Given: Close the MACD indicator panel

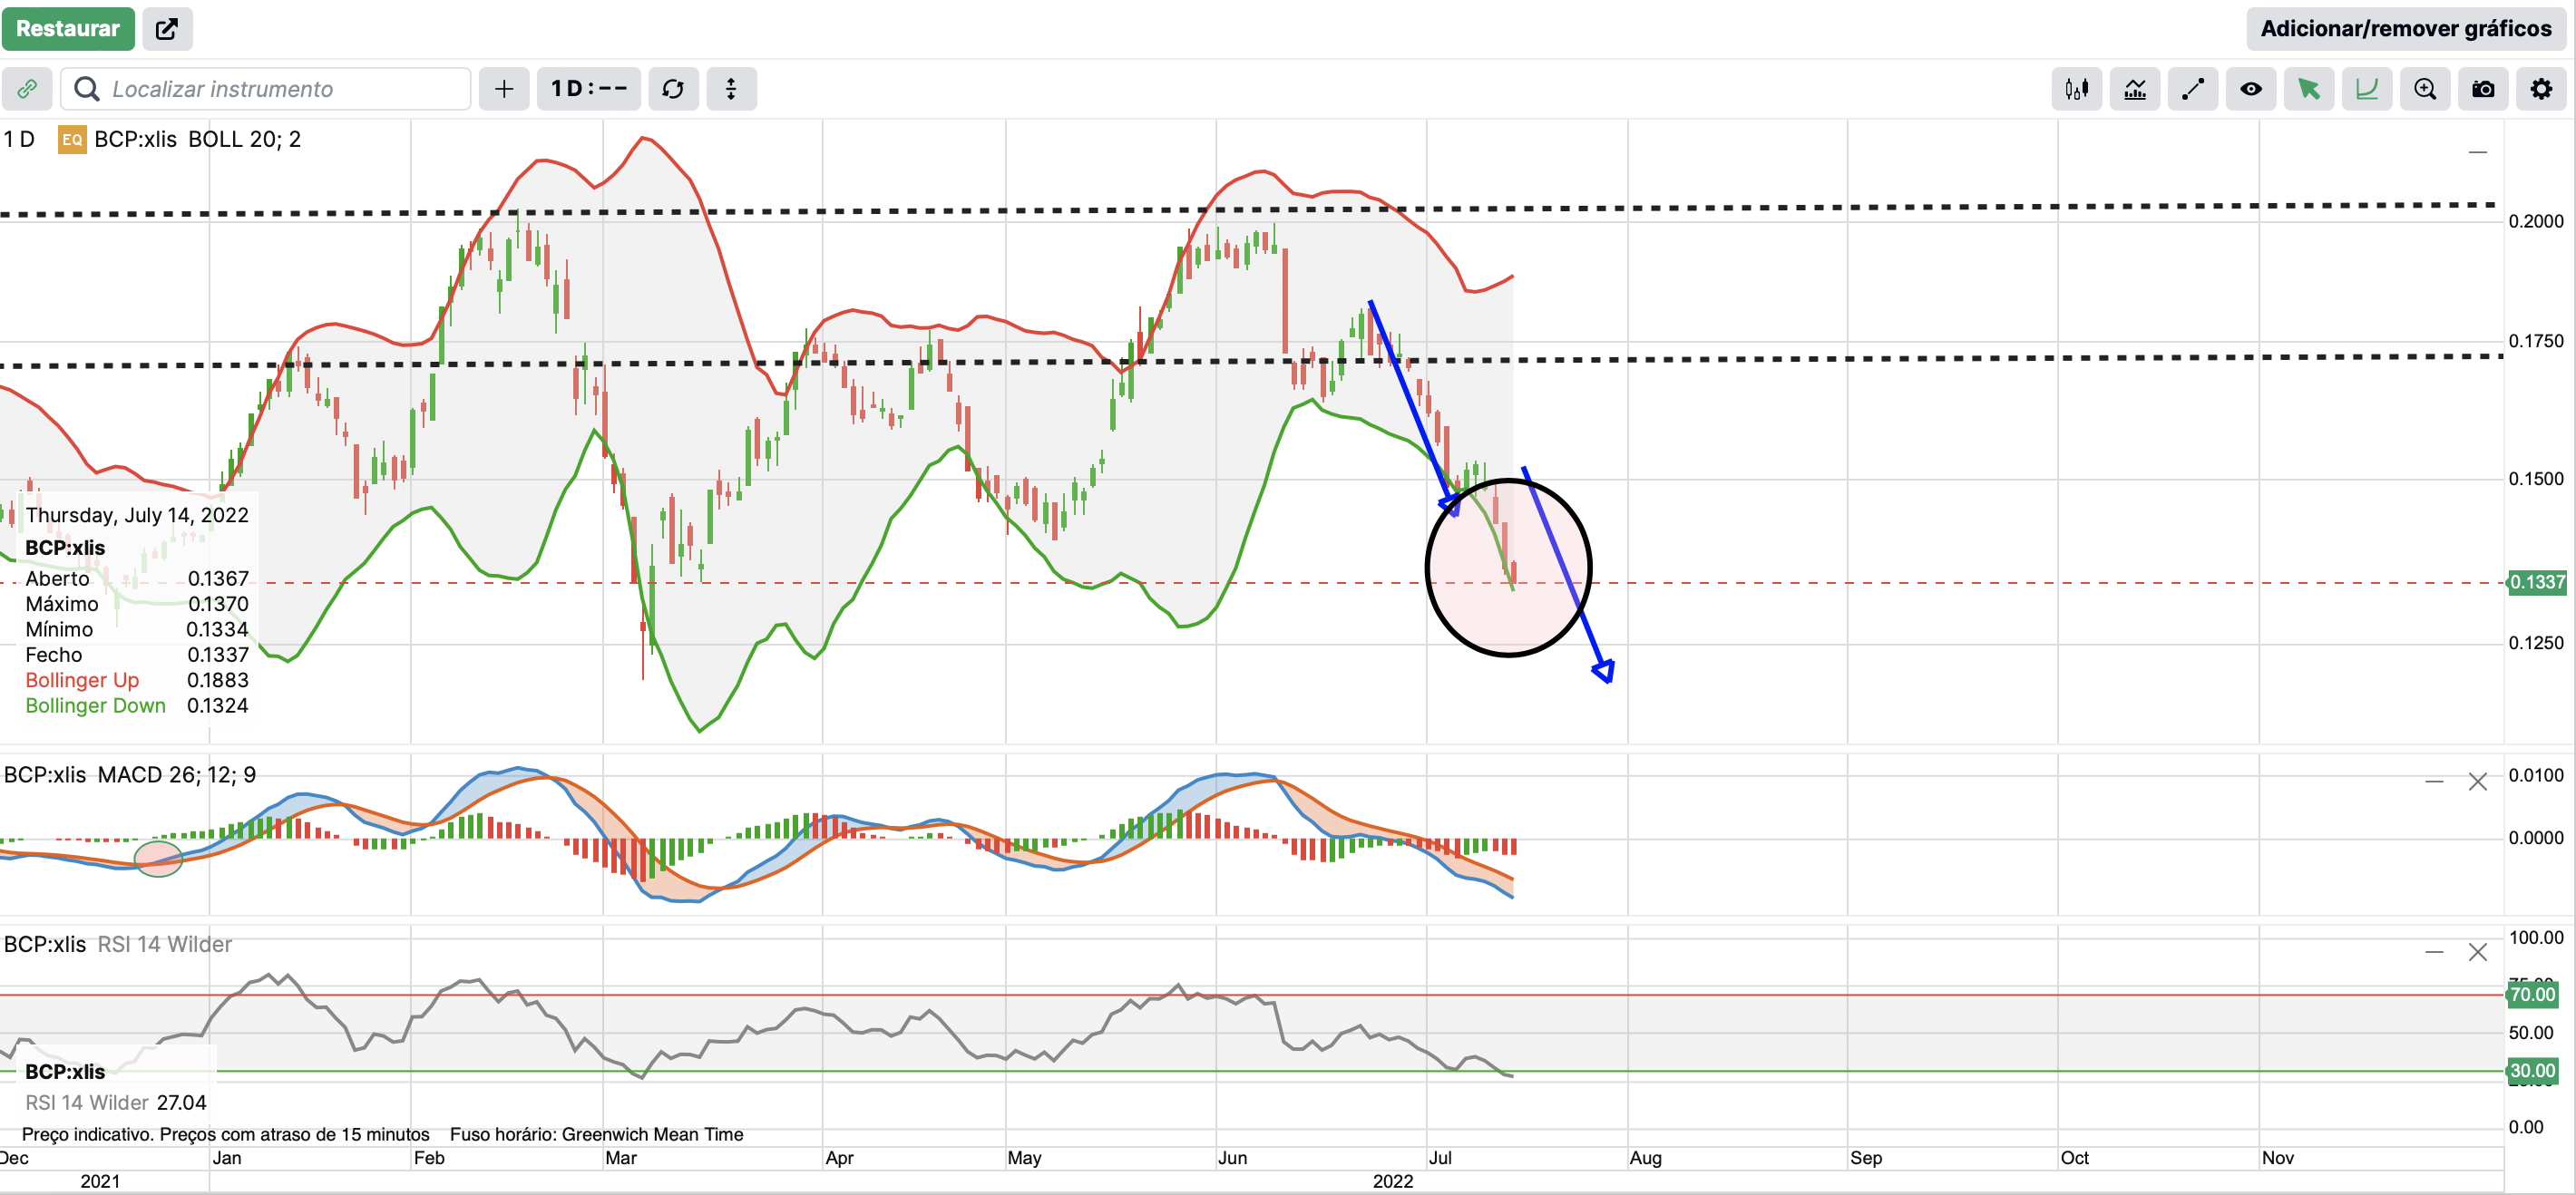Looking at the screenshot, I should coord(2476,781).
